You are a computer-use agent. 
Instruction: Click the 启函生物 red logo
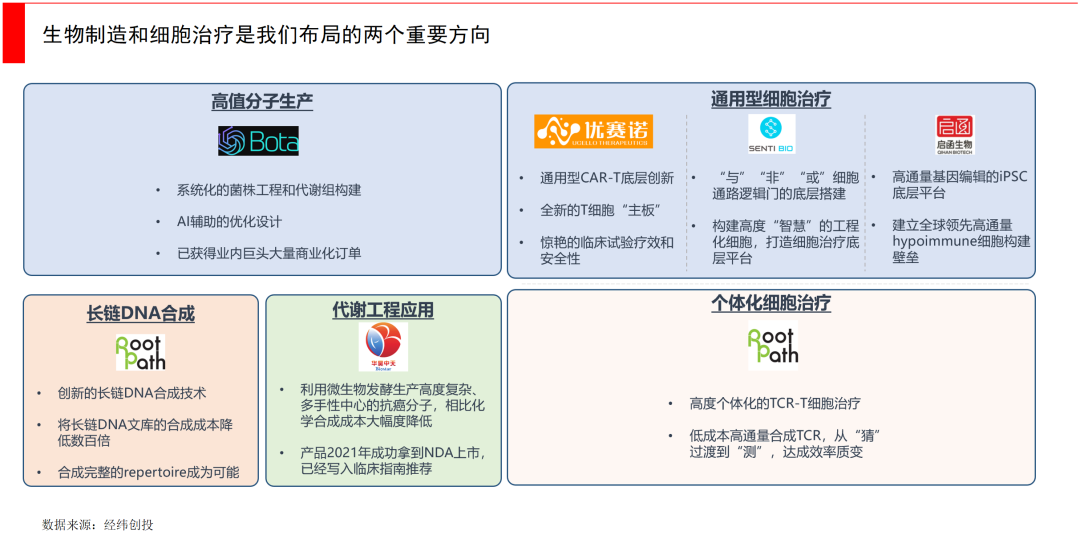[954, 134]
